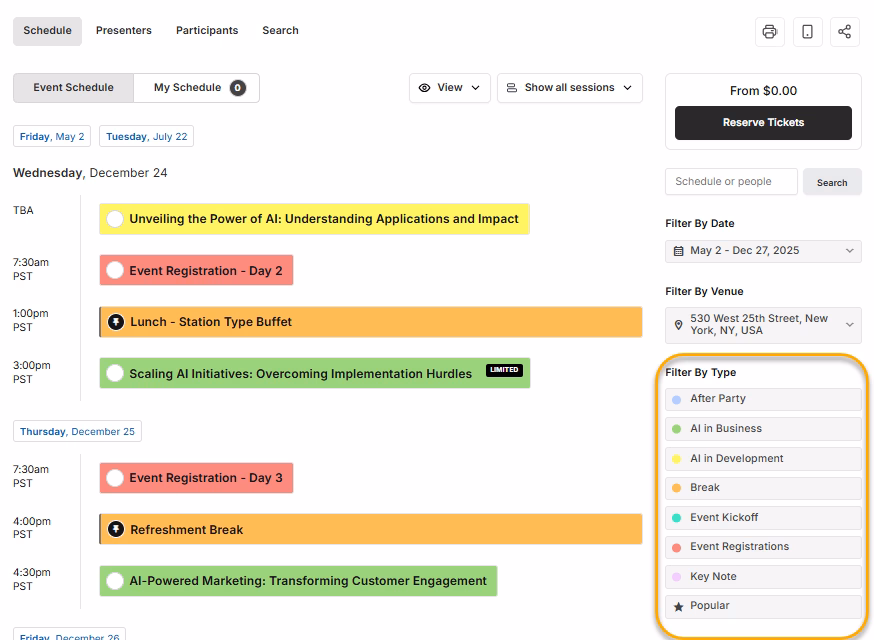Click the Search button beside the input
The width and height of the screenshot is (874, 640).
pyautogui.click(x=832, y=182)
